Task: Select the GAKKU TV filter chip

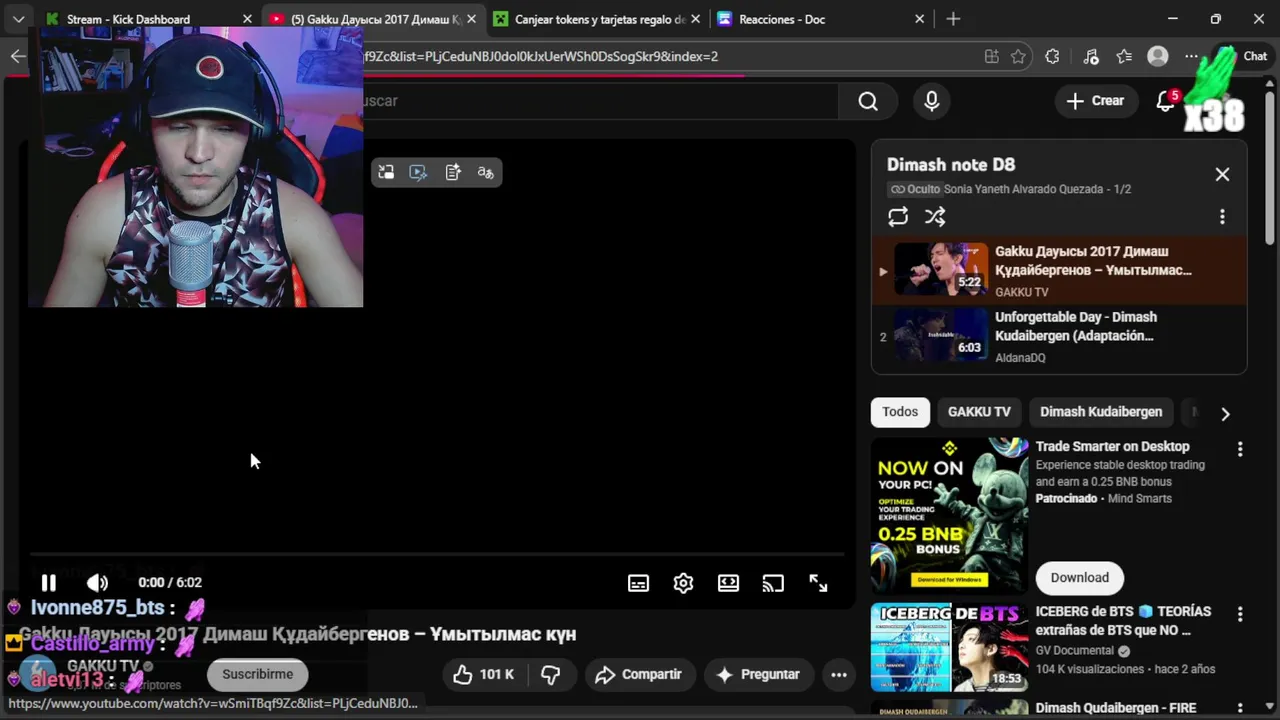Action: [979, 412]
